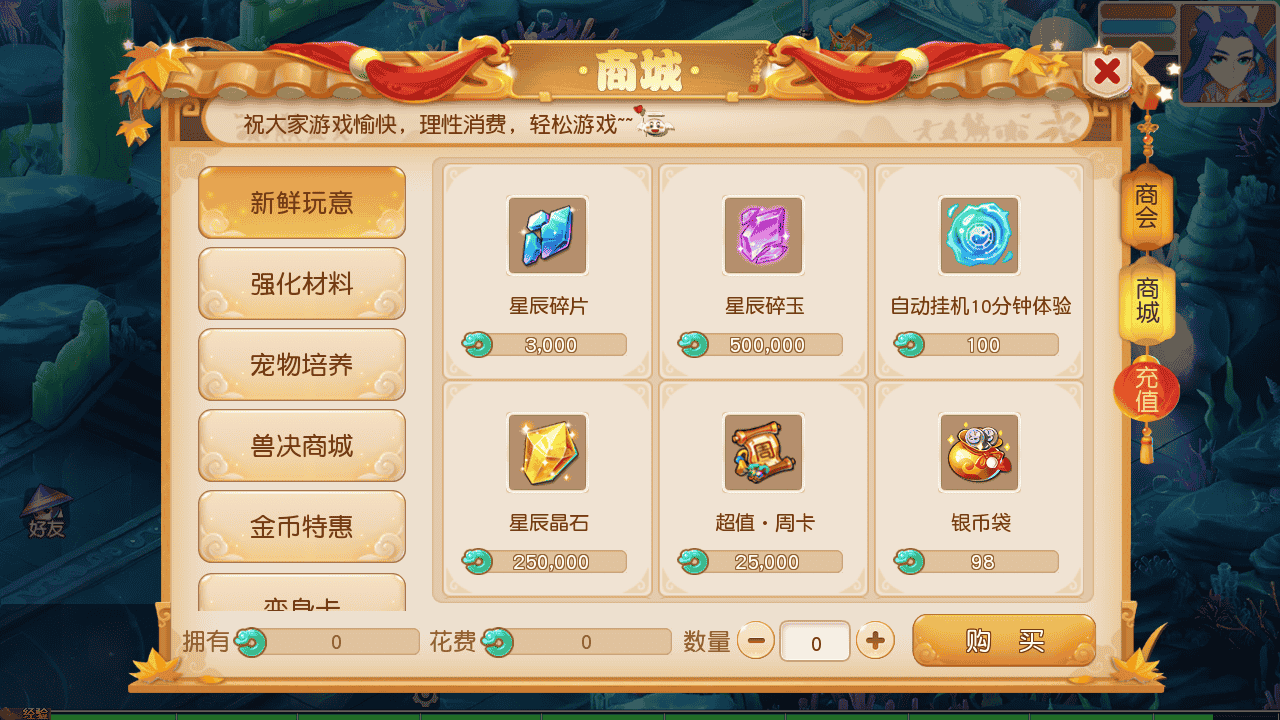Select the 超值·周卡 scroll icon

point(763,452)
